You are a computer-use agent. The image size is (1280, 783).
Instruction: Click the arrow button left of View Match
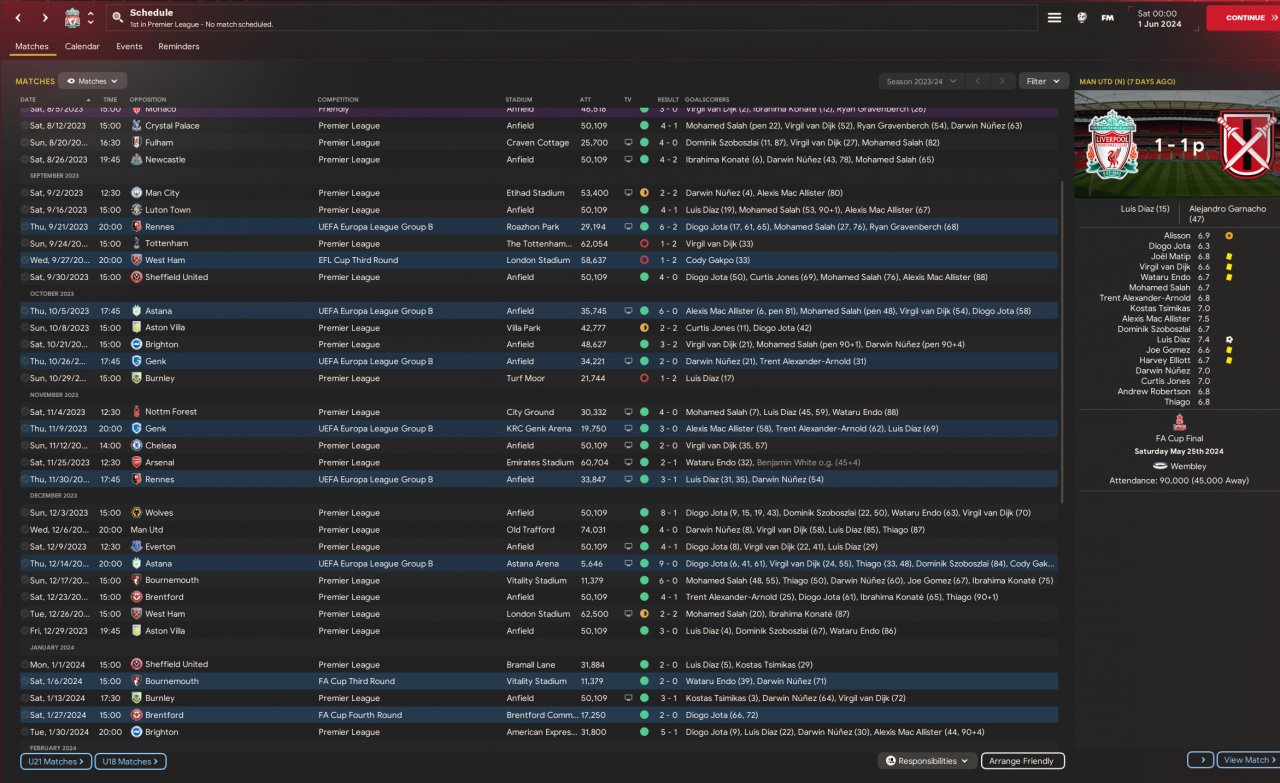tap(1201, 760)
